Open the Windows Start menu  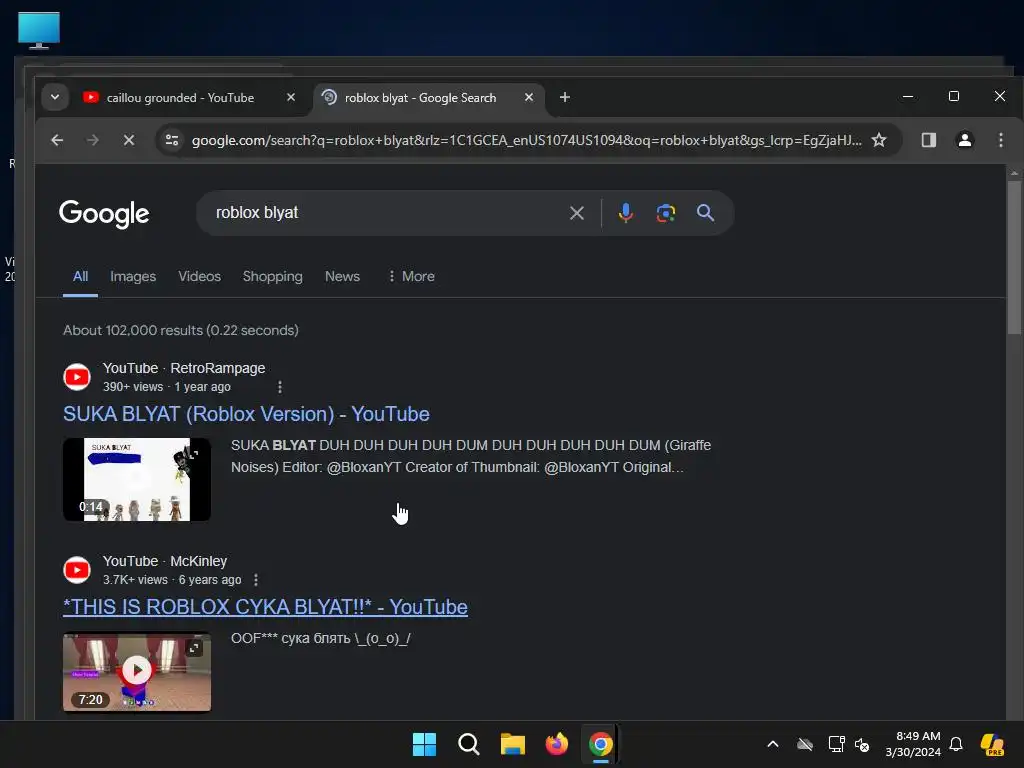point(424,744)
